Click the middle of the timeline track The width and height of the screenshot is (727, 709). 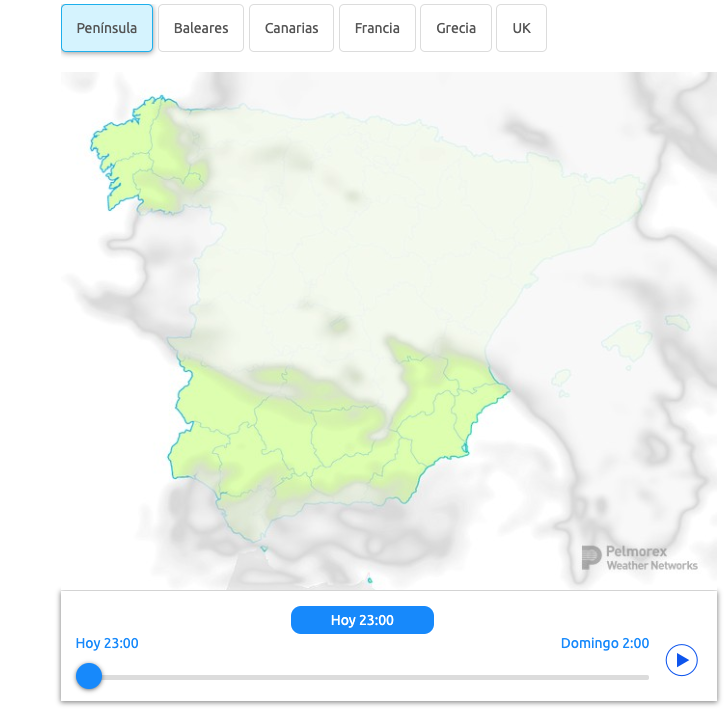tap(368, 677)
